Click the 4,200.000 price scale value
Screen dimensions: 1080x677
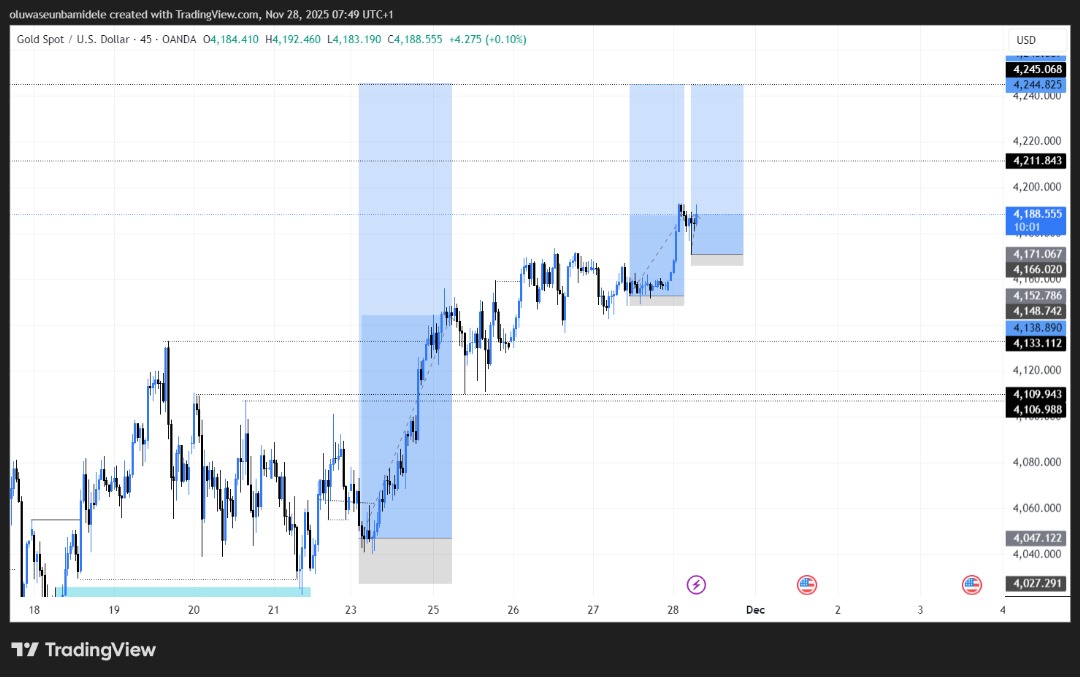point(1037,187)
